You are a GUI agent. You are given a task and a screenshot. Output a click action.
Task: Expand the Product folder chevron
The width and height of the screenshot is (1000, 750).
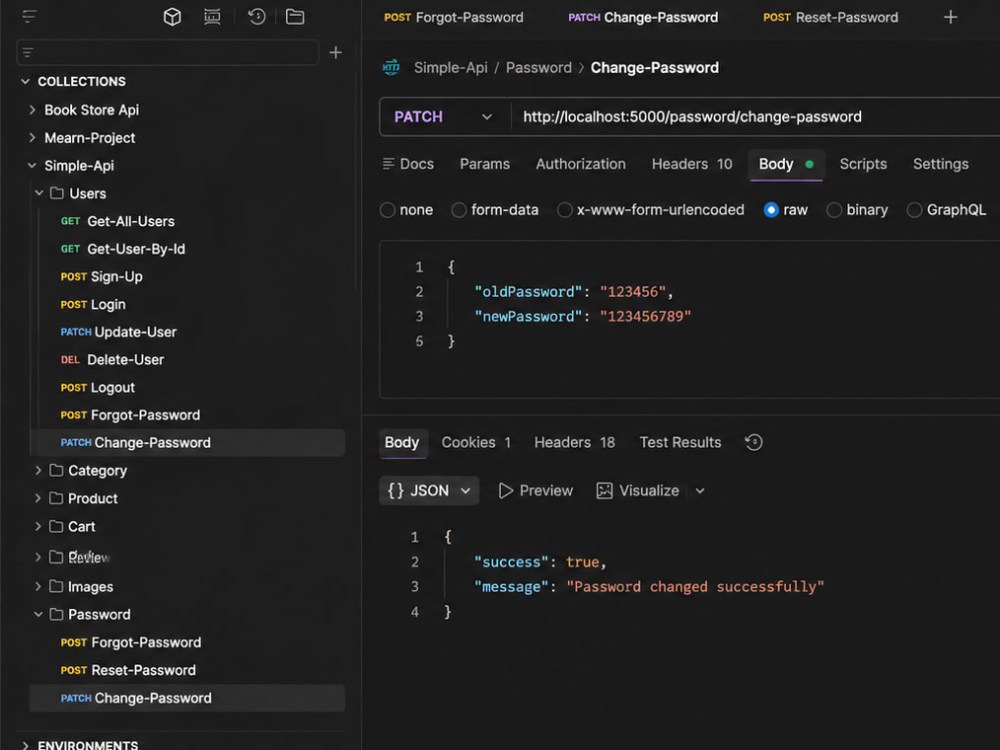click(x=38, y=498)
